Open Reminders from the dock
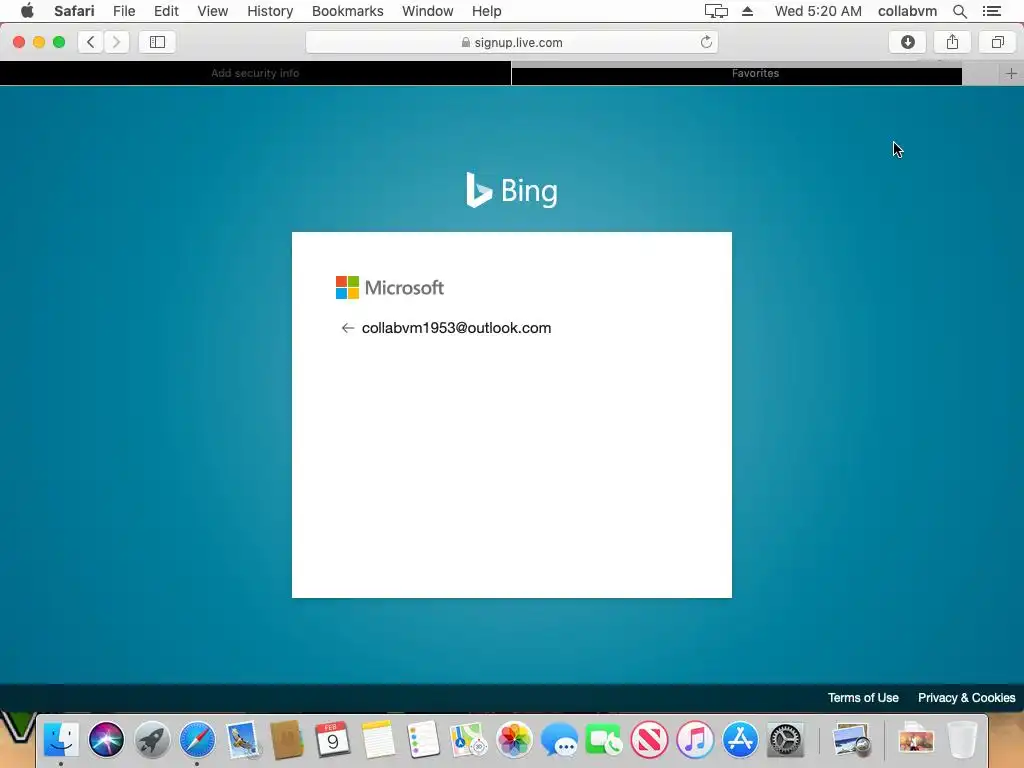 click(423, 740)
